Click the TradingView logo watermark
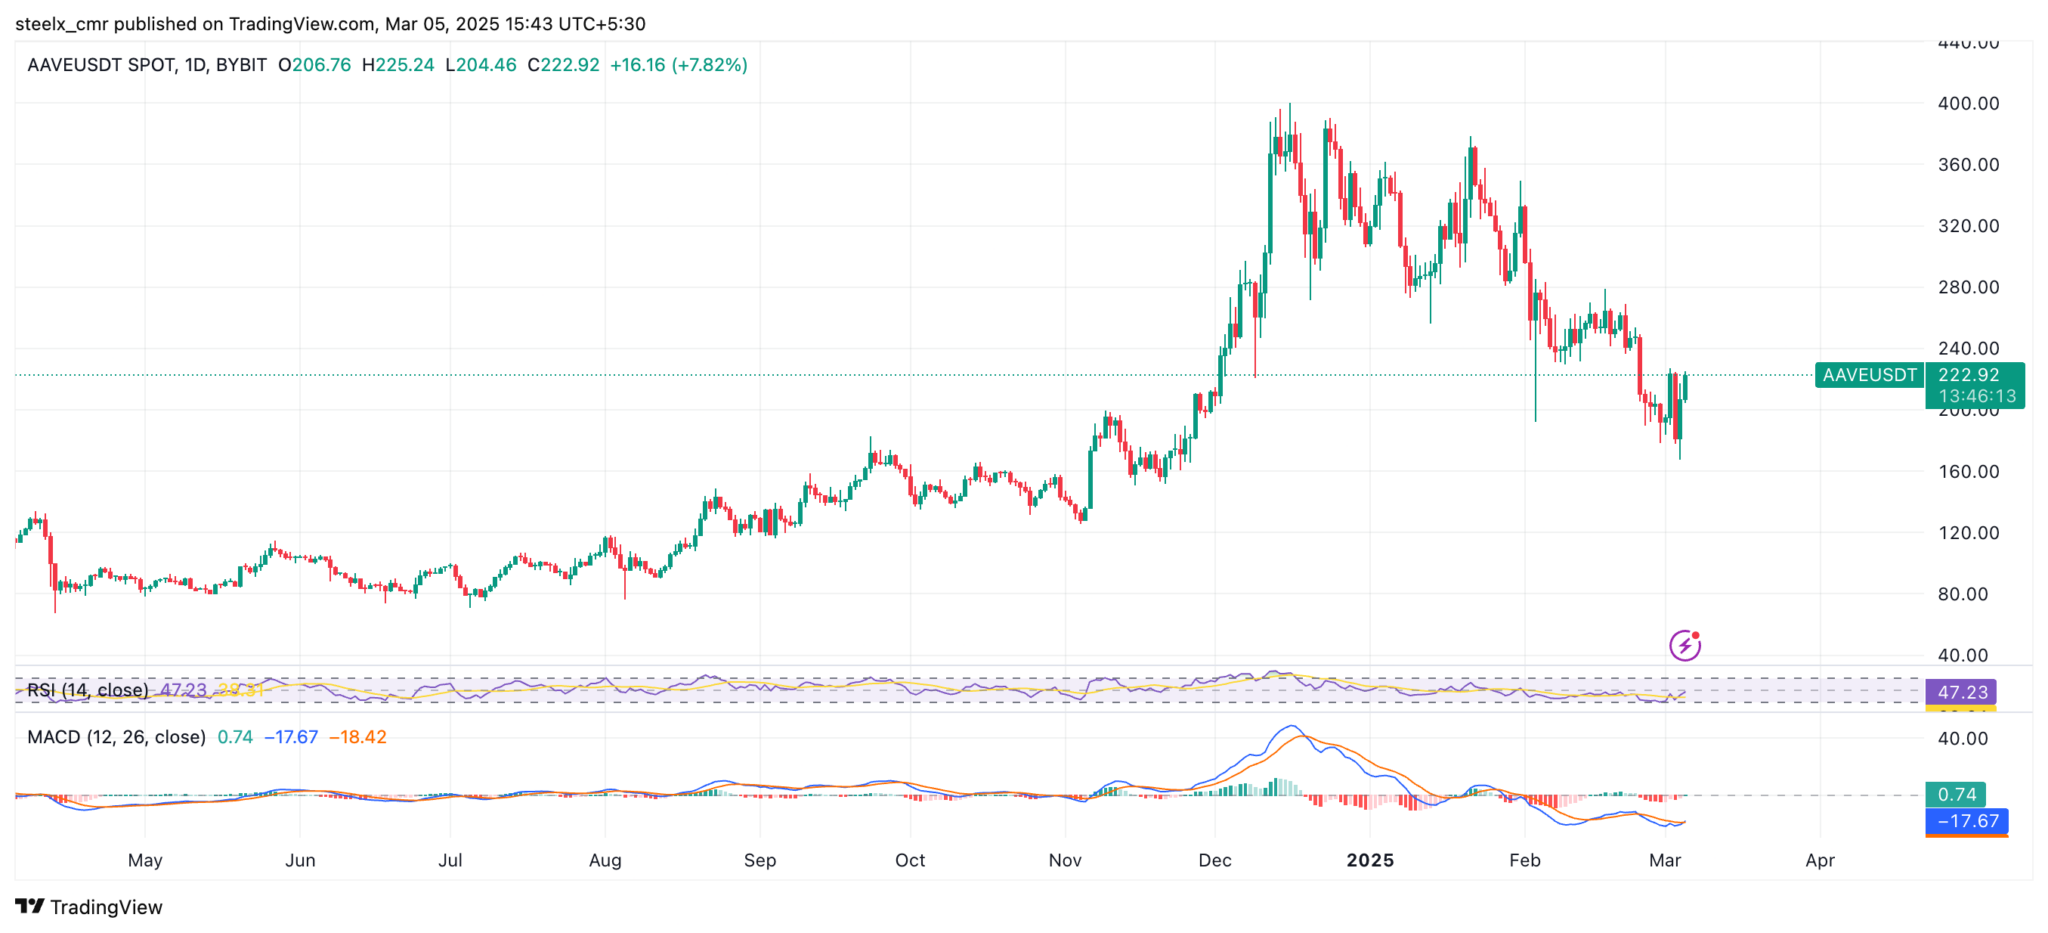This screenshot has width=2048, height=933. [x=90, y=907]
